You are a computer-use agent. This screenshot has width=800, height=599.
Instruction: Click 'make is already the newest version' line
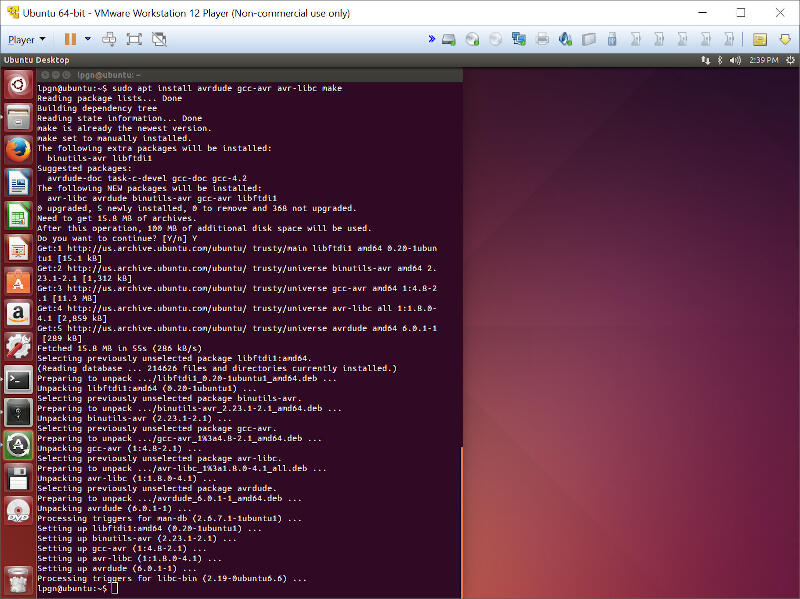click(x=124, y=128)
